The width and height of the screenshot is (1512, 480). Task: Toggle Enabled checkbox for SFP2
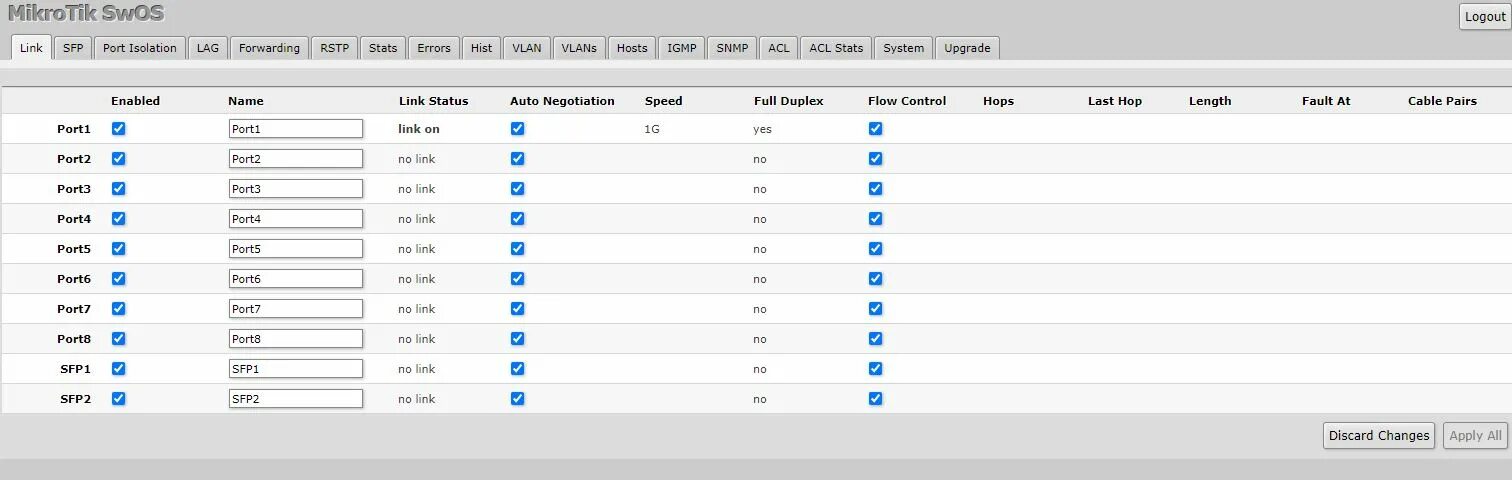coord(118,399)
